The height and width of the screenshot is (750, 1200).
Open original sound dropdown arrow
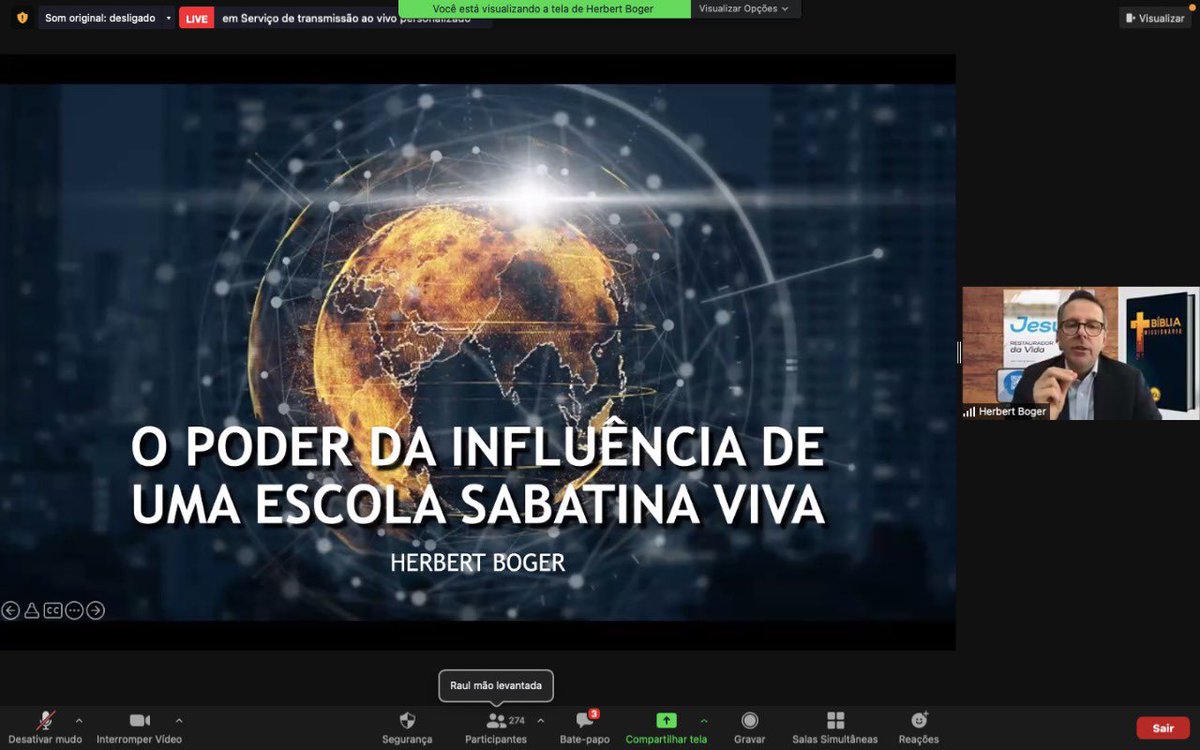[x=168, y=18]
